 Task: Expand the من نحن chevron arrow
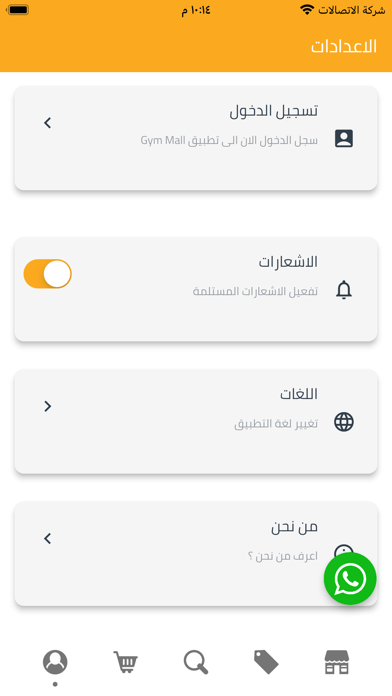[x=48, y=538]
